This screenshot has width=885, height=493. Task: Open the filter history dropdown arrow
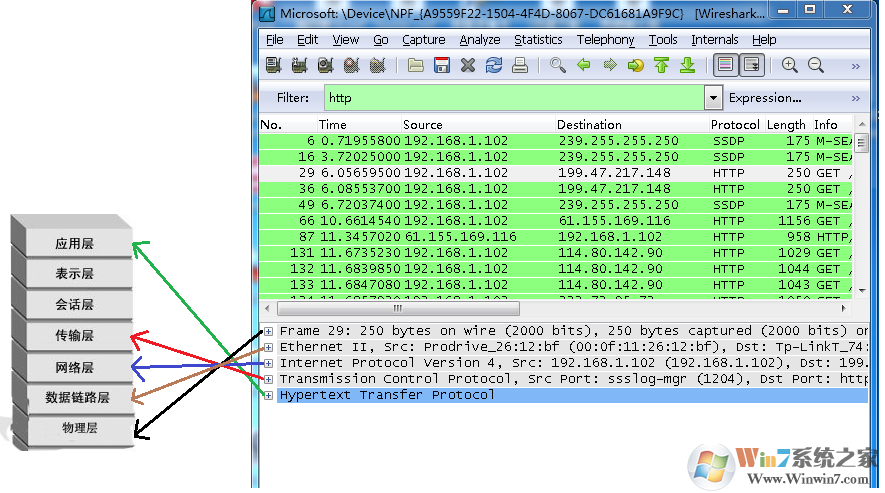coord(713,98)
